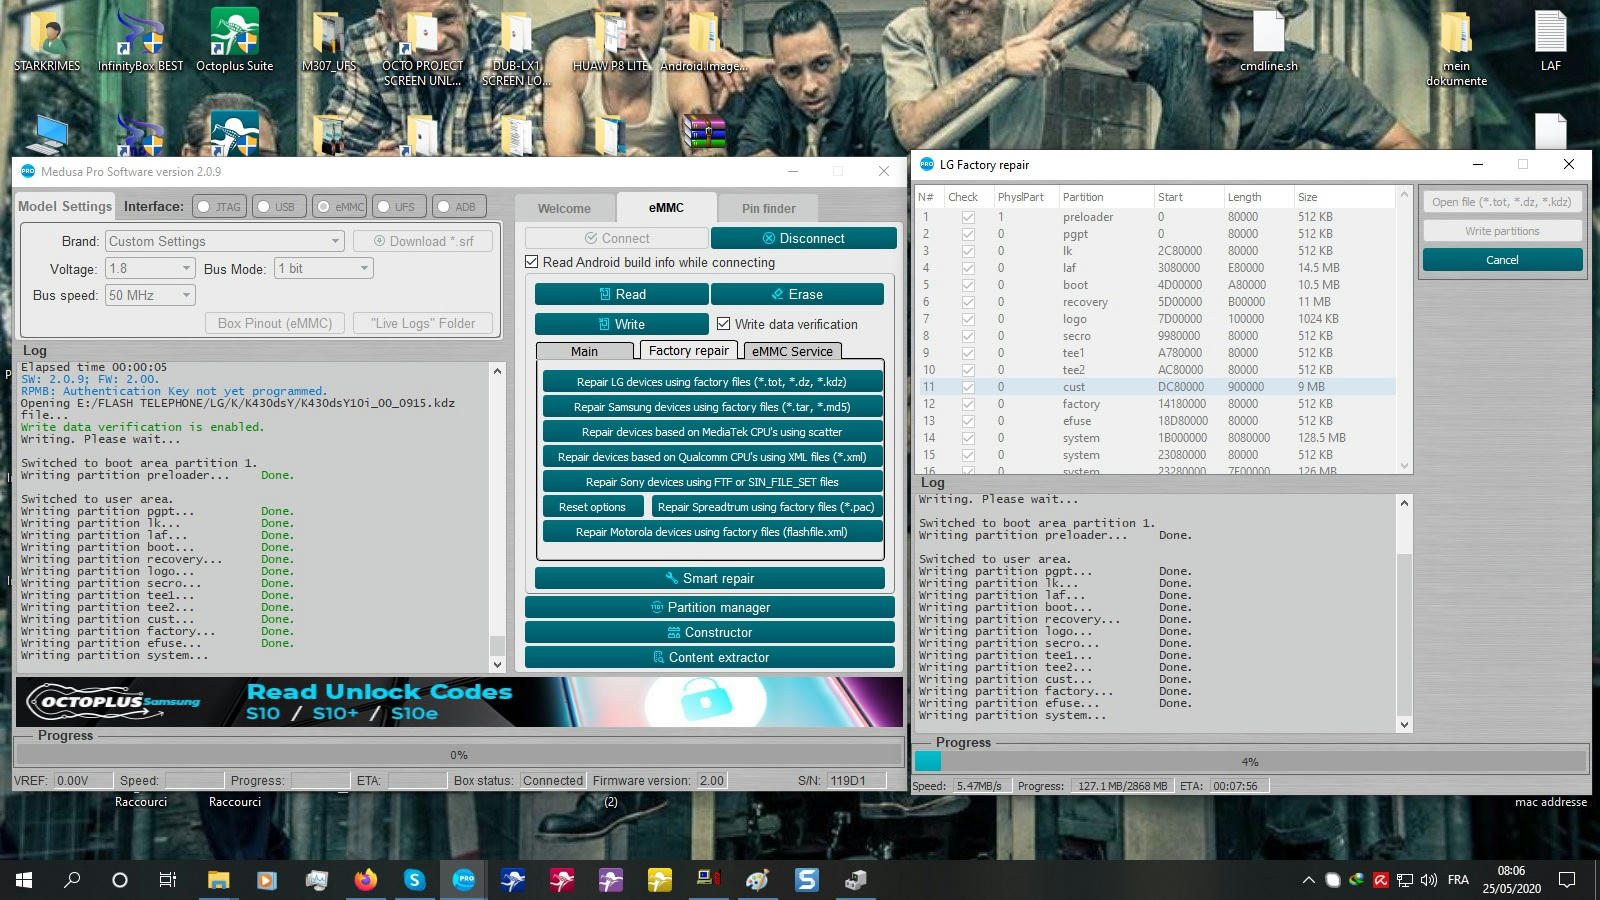Switch to the eMMC Service tab

[791, 351]
